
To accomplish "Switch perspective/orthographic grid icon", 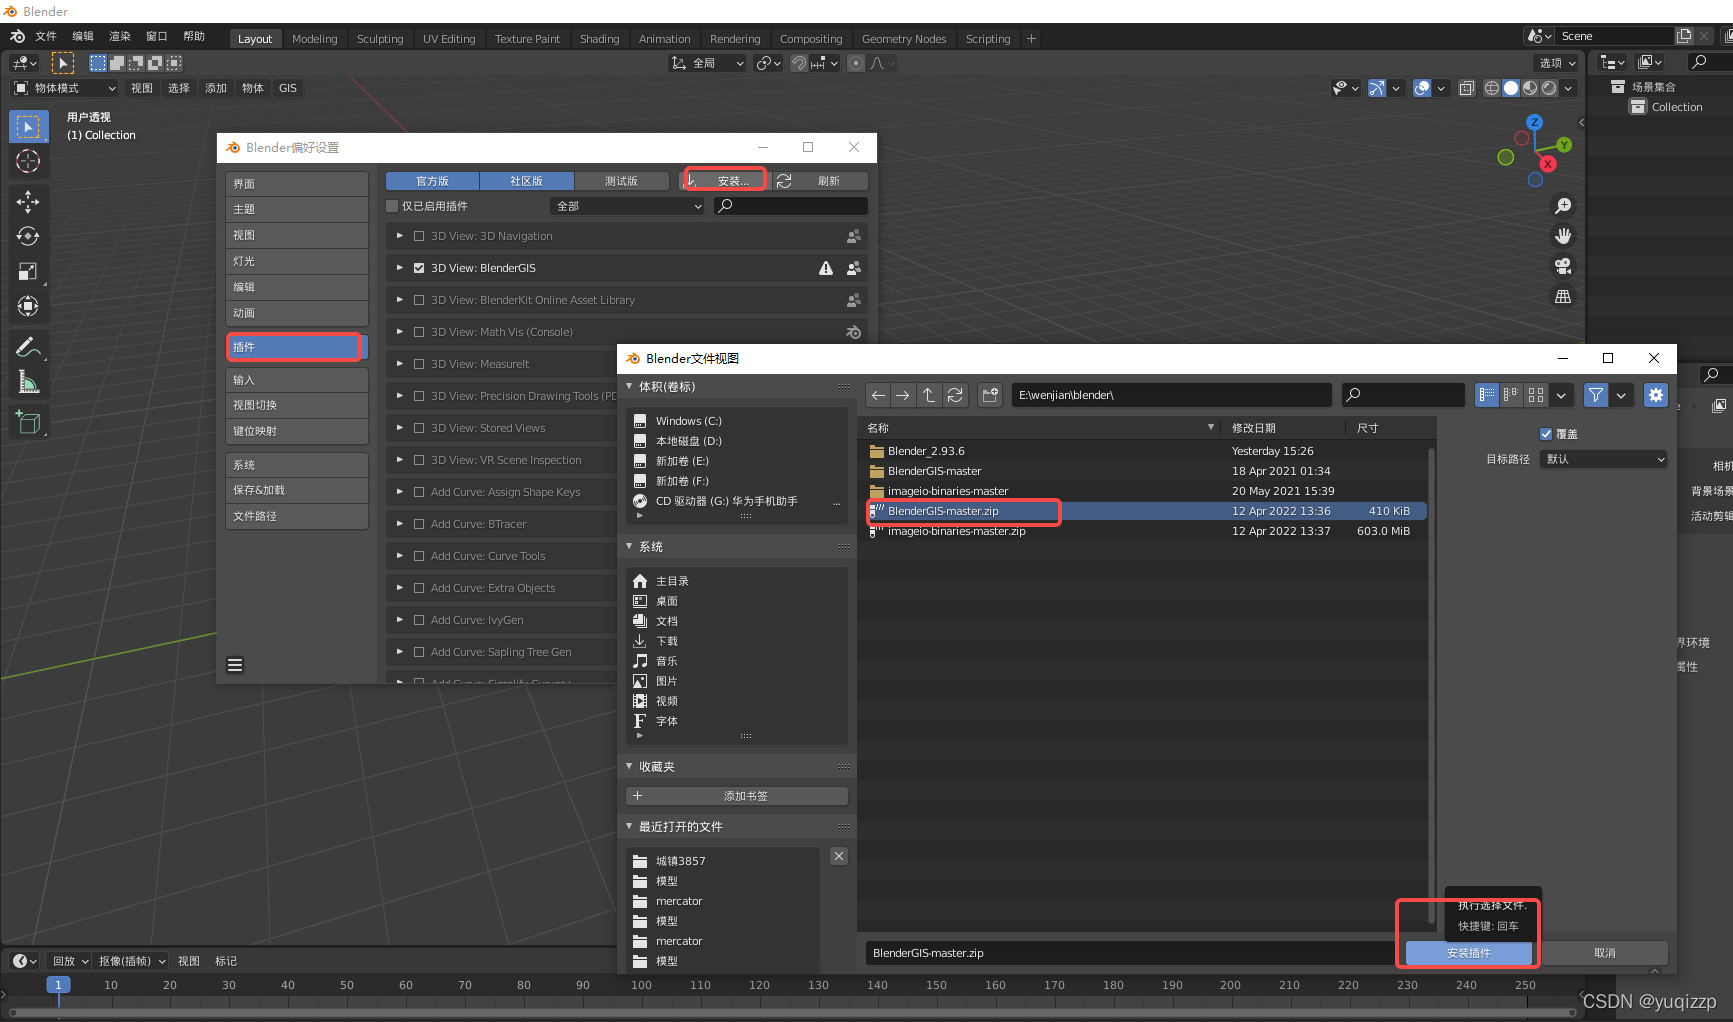I will [x=1563, y=297].
